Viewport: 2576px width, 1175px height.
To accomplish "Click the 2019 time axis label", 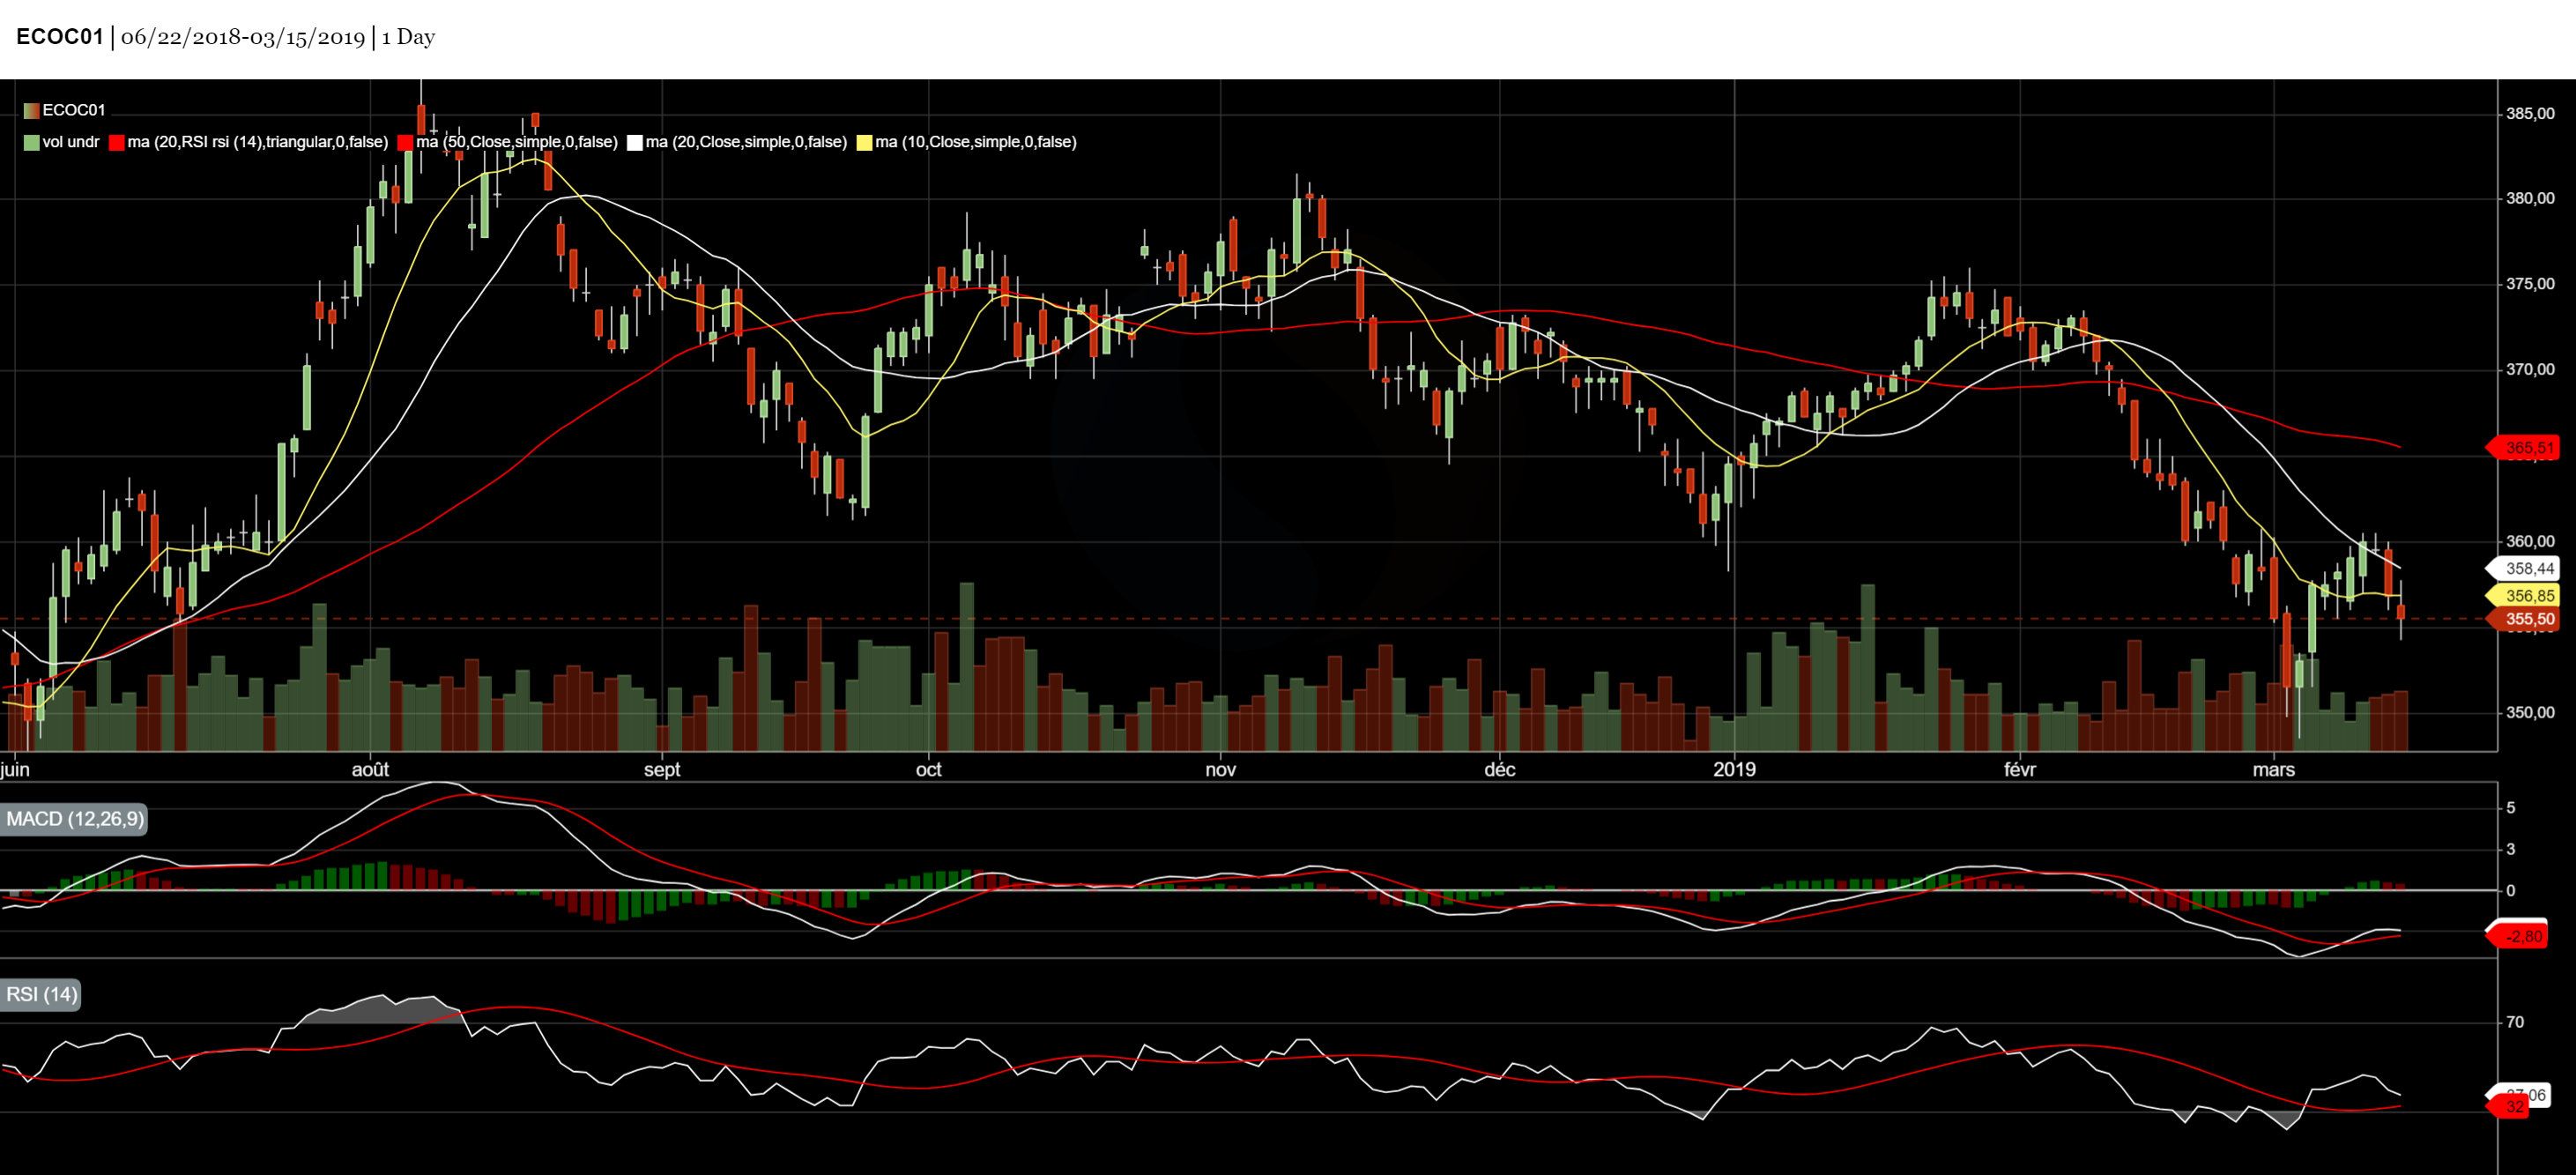I will [1734, 770].
